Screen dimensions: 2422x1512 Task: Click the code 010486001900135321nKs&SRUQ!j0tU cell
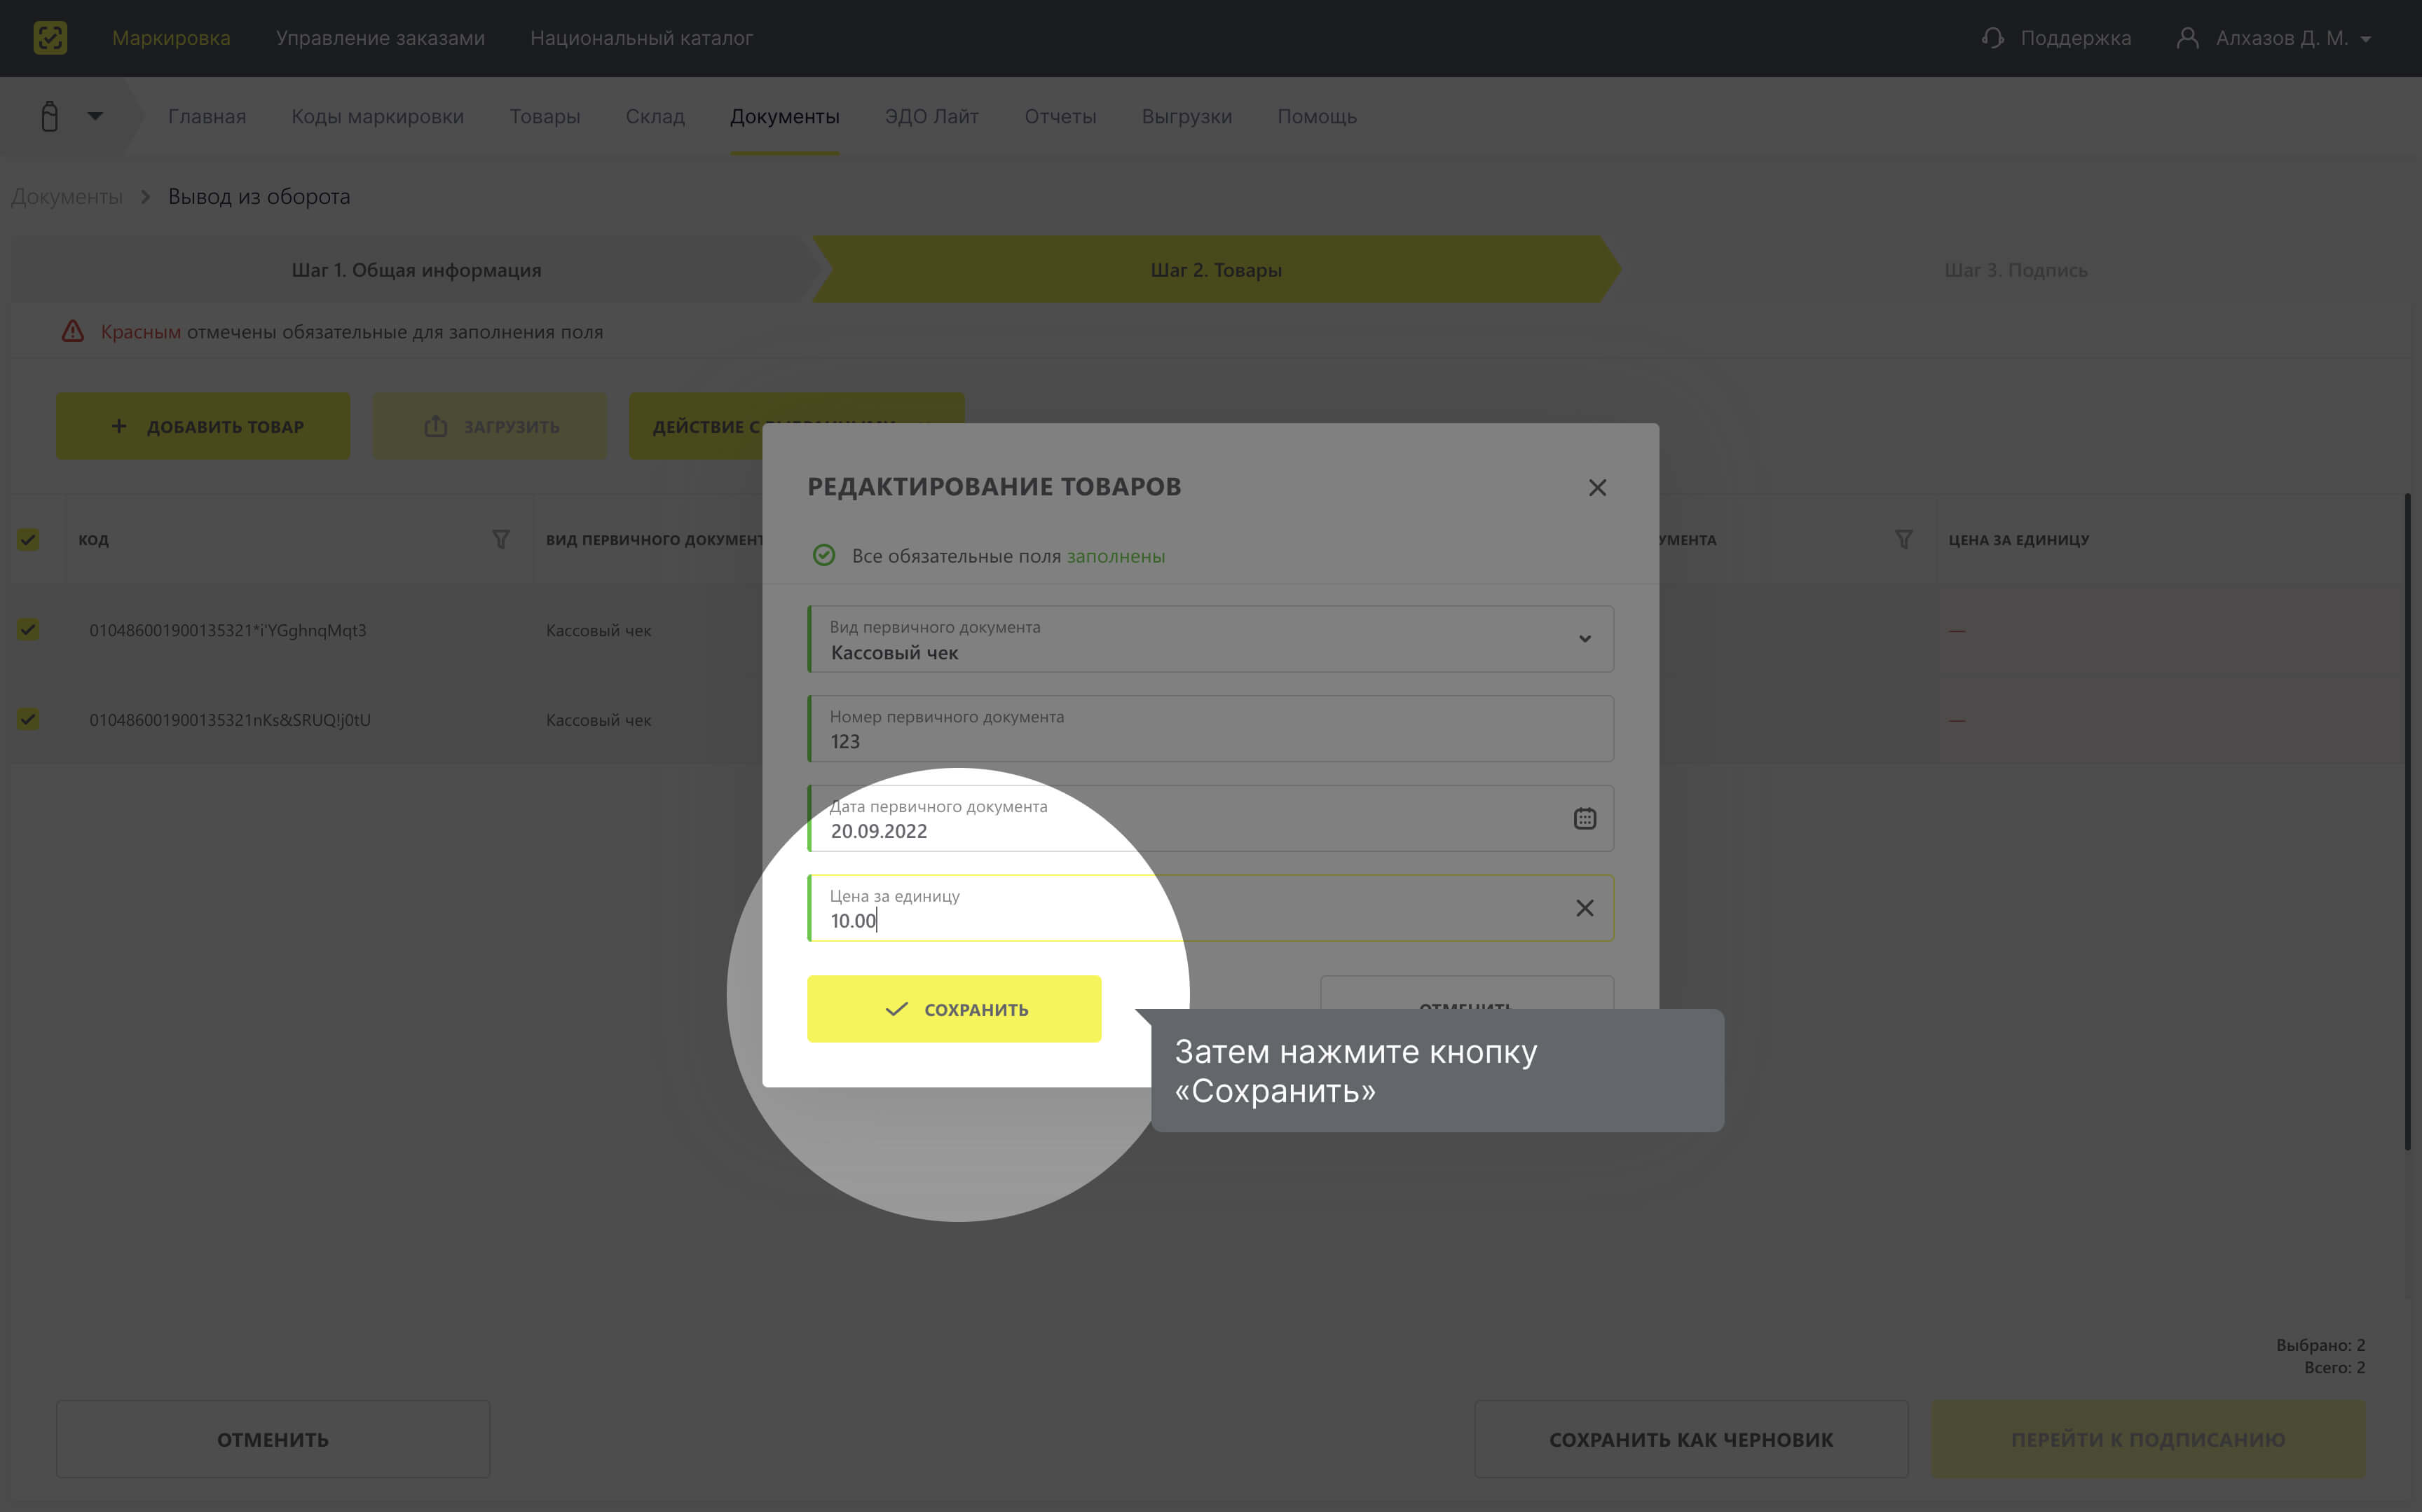pyautogui.click(x=230, y=720)
